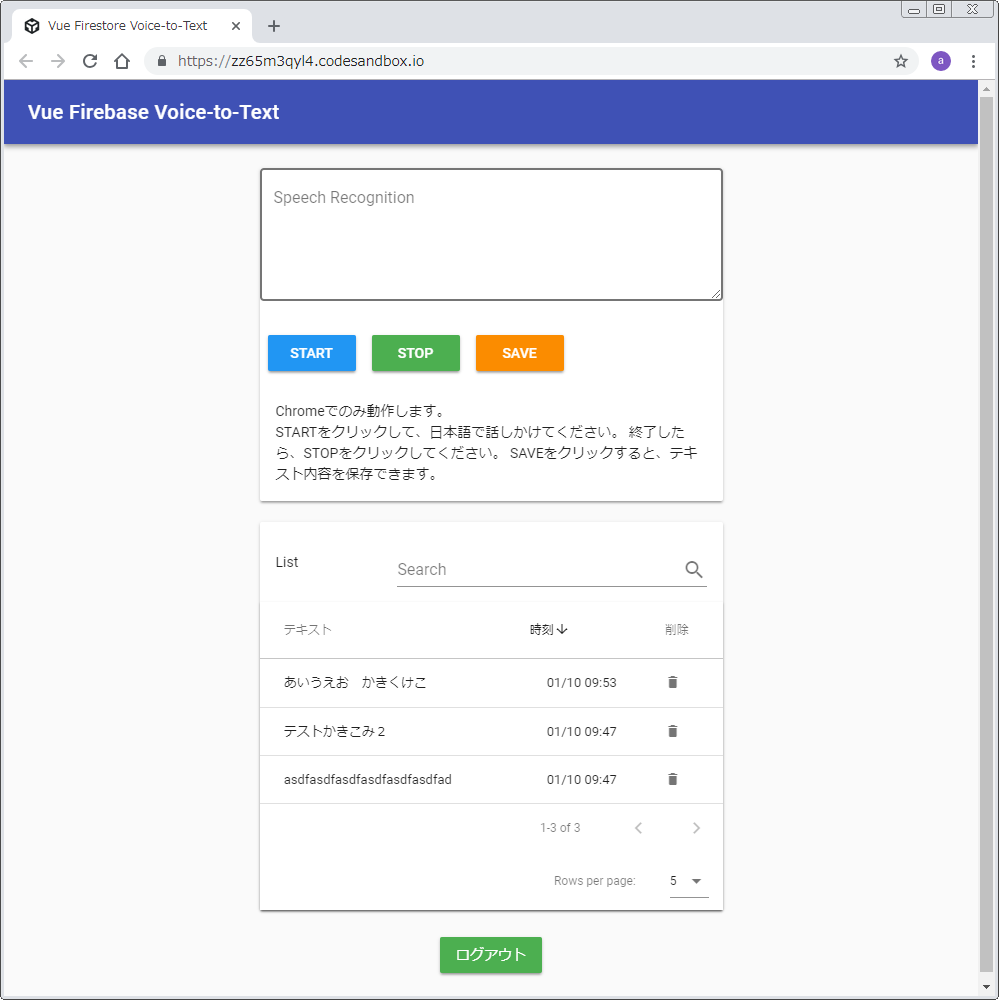
Task: Delete the テストかきこみ2 entry
Action: click(x=672, y=732)
